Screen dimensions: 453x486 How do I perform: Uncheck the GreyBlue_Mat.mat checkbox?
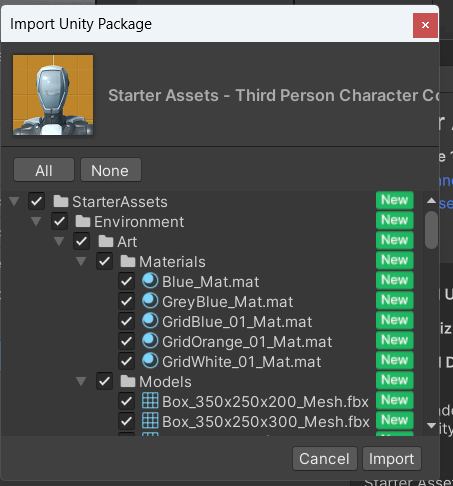(127, 301)
